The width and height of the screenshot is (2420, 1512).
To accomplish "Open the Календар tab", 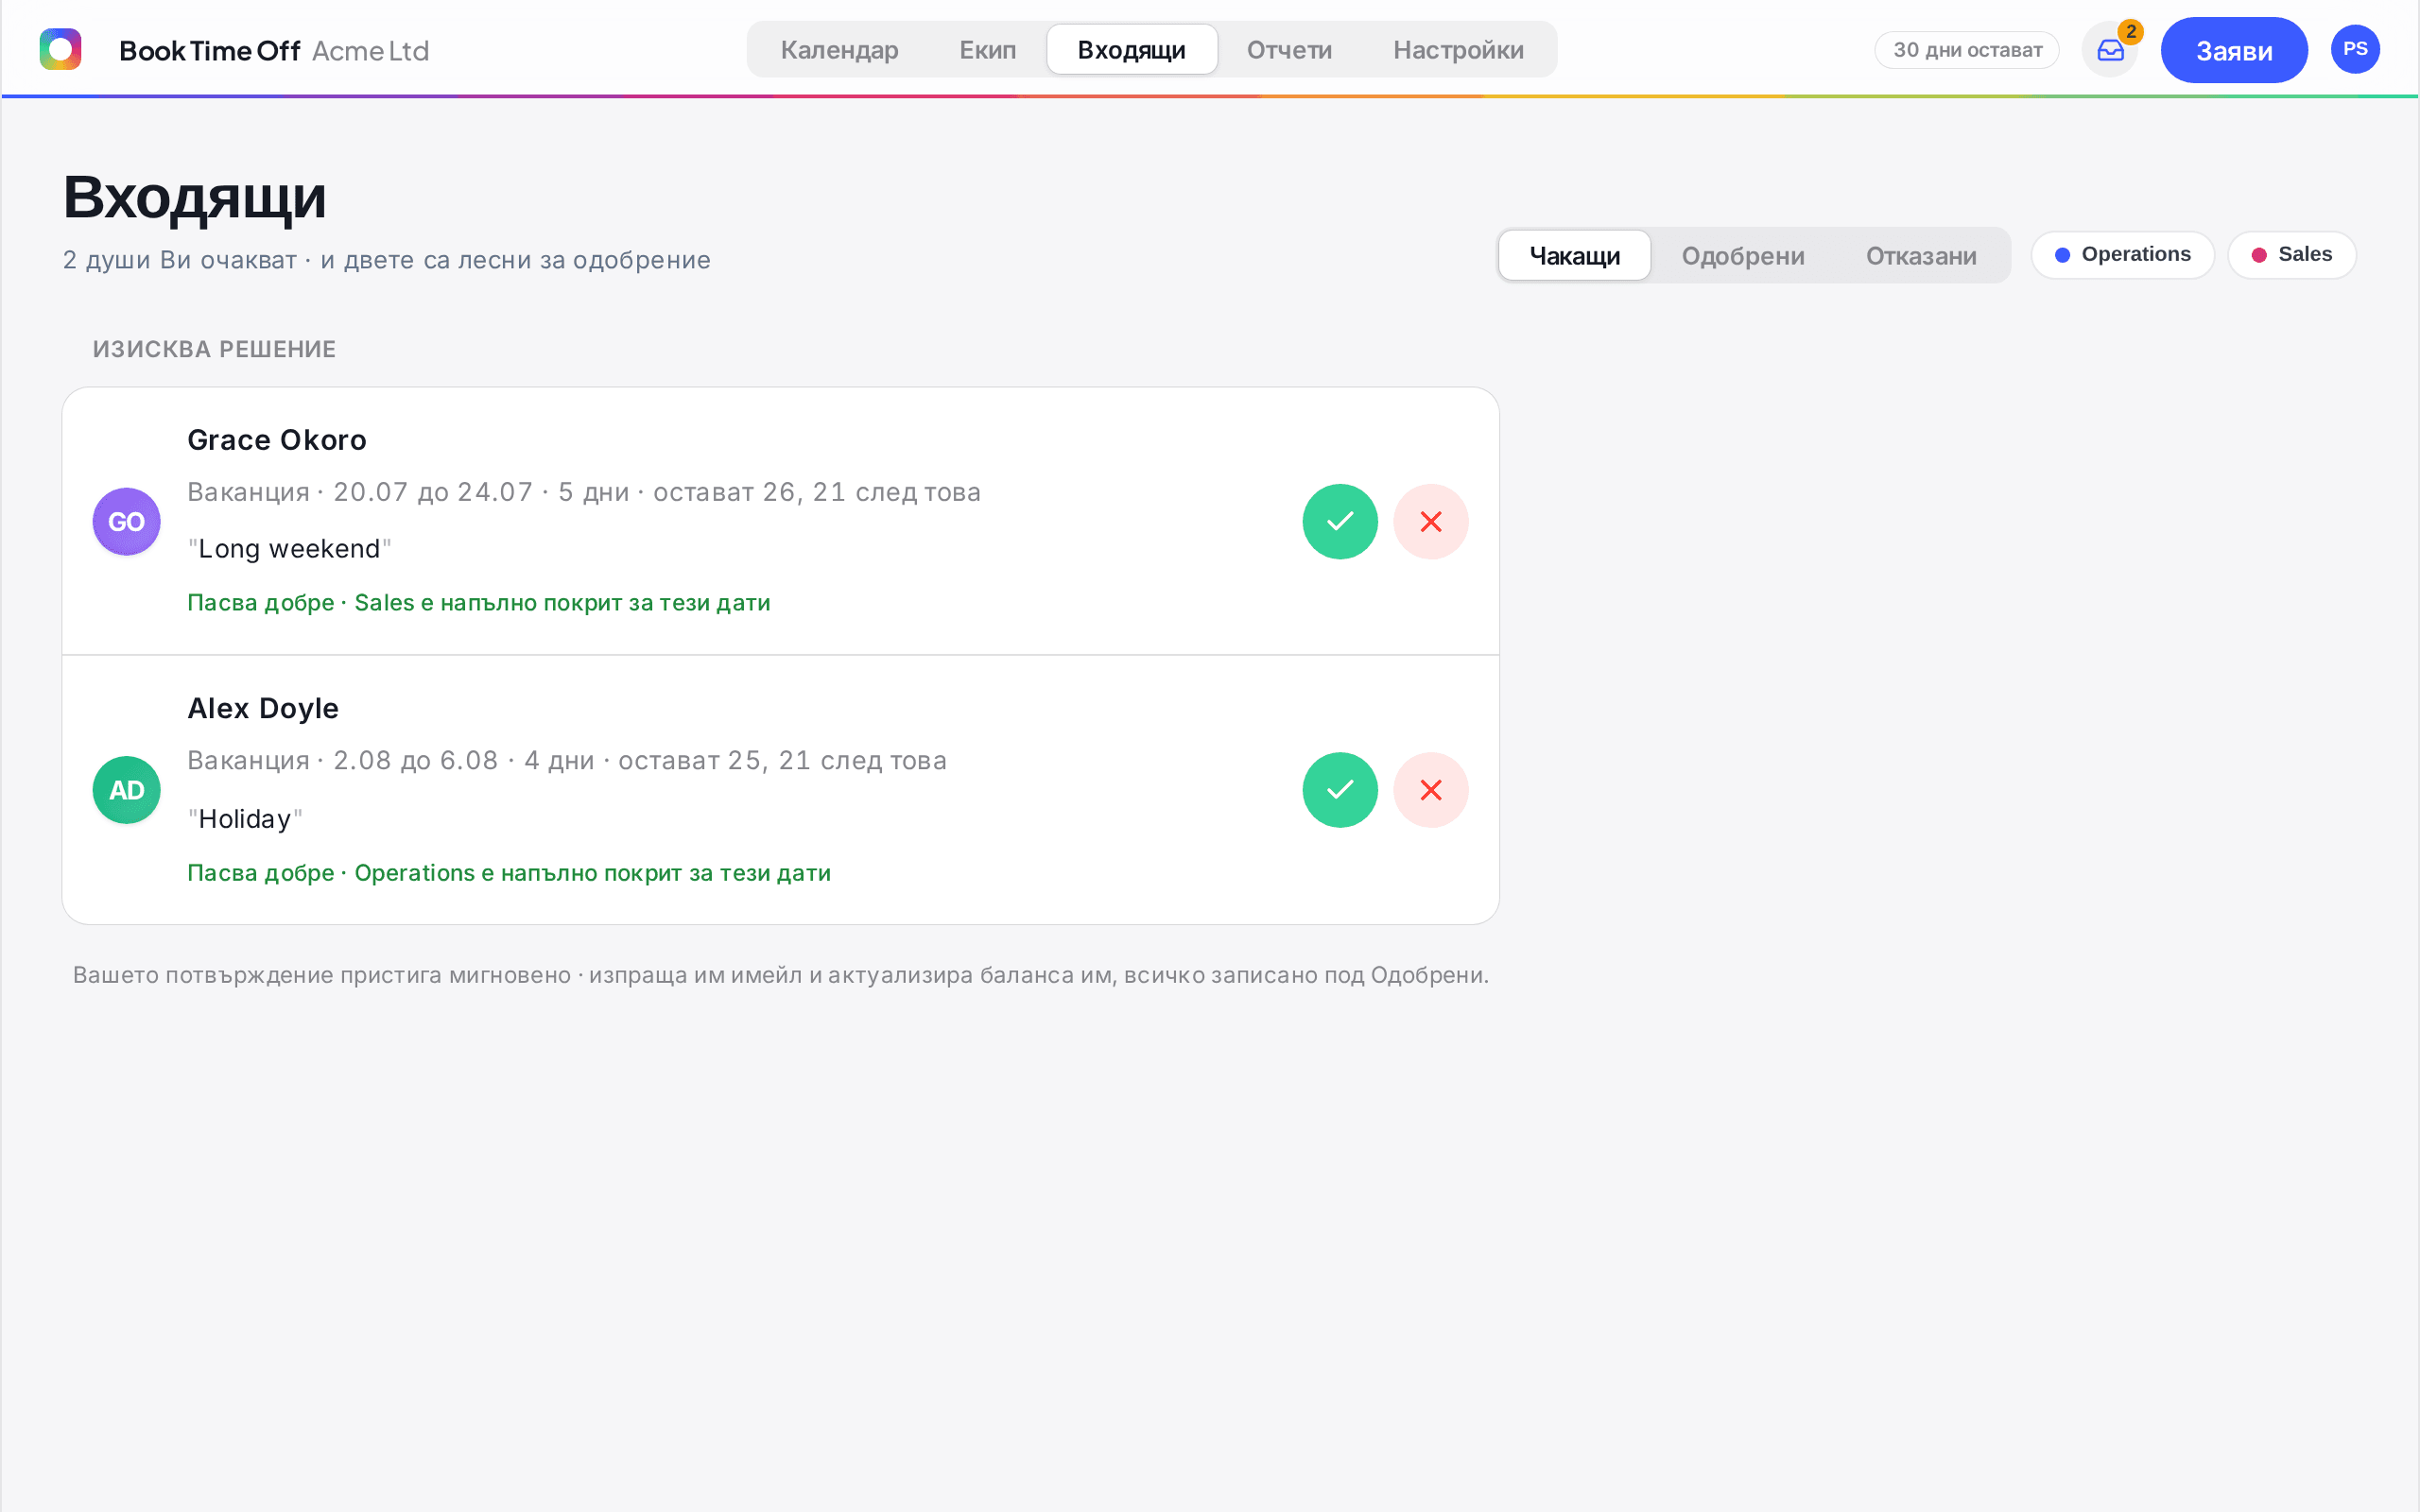I will coord(839,50).
